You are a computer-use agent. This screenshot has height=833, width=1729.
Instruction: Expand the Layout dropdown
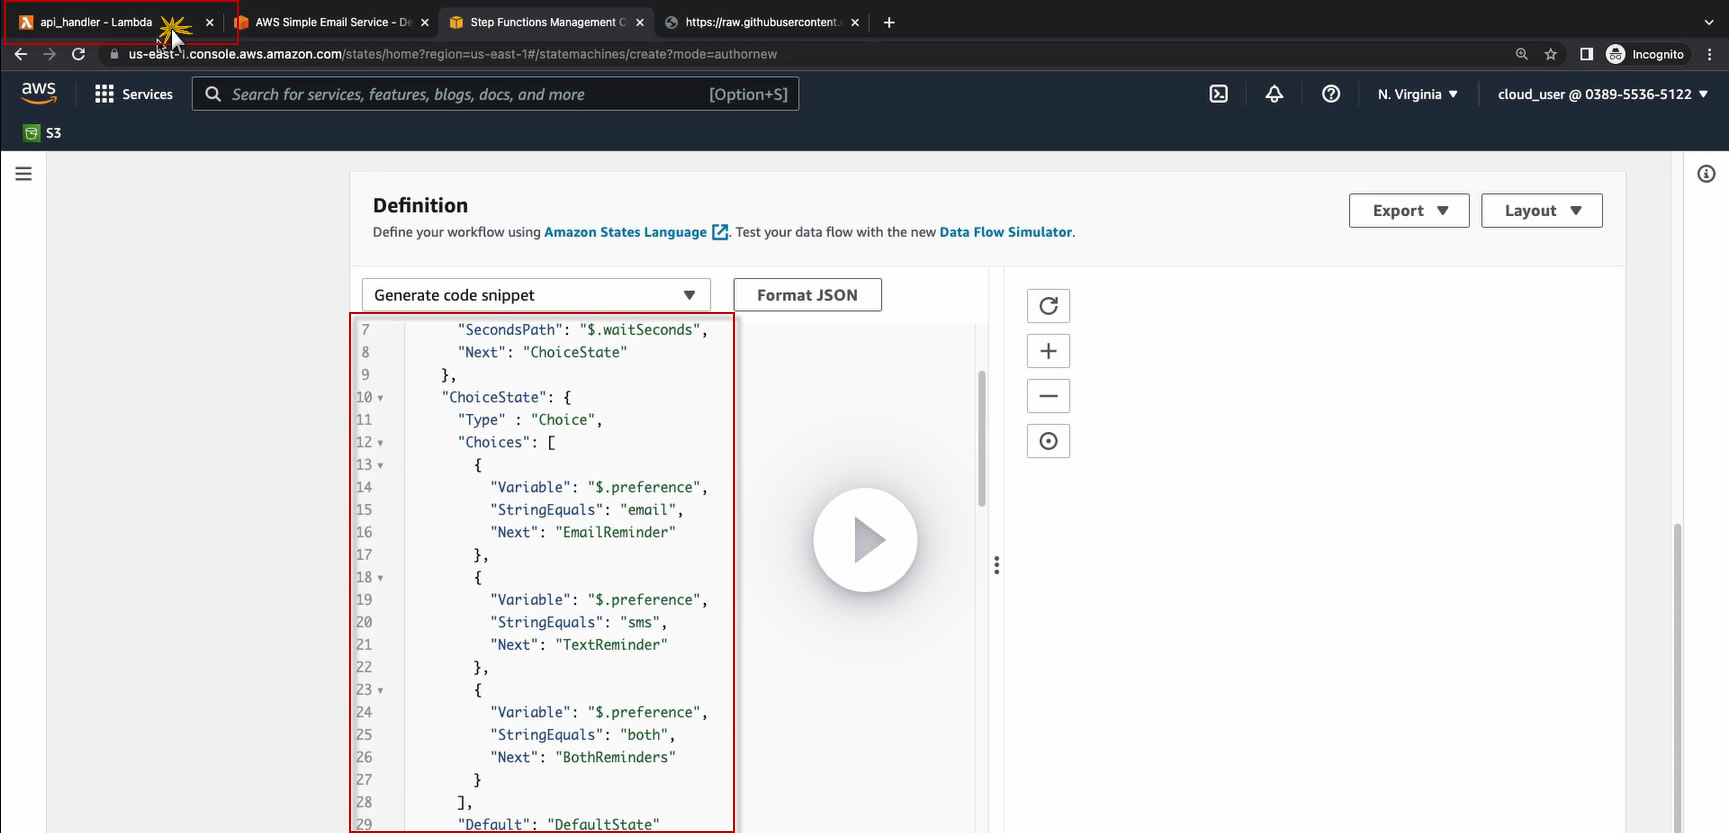pyautogui.click(x=1541, y=211)
